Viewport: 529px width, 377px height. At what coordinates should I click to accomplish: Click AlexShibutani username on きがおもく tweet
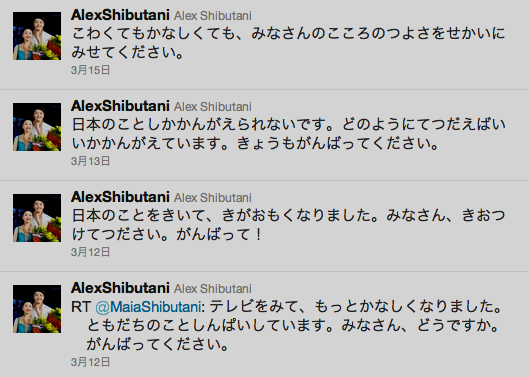[120, 197]
